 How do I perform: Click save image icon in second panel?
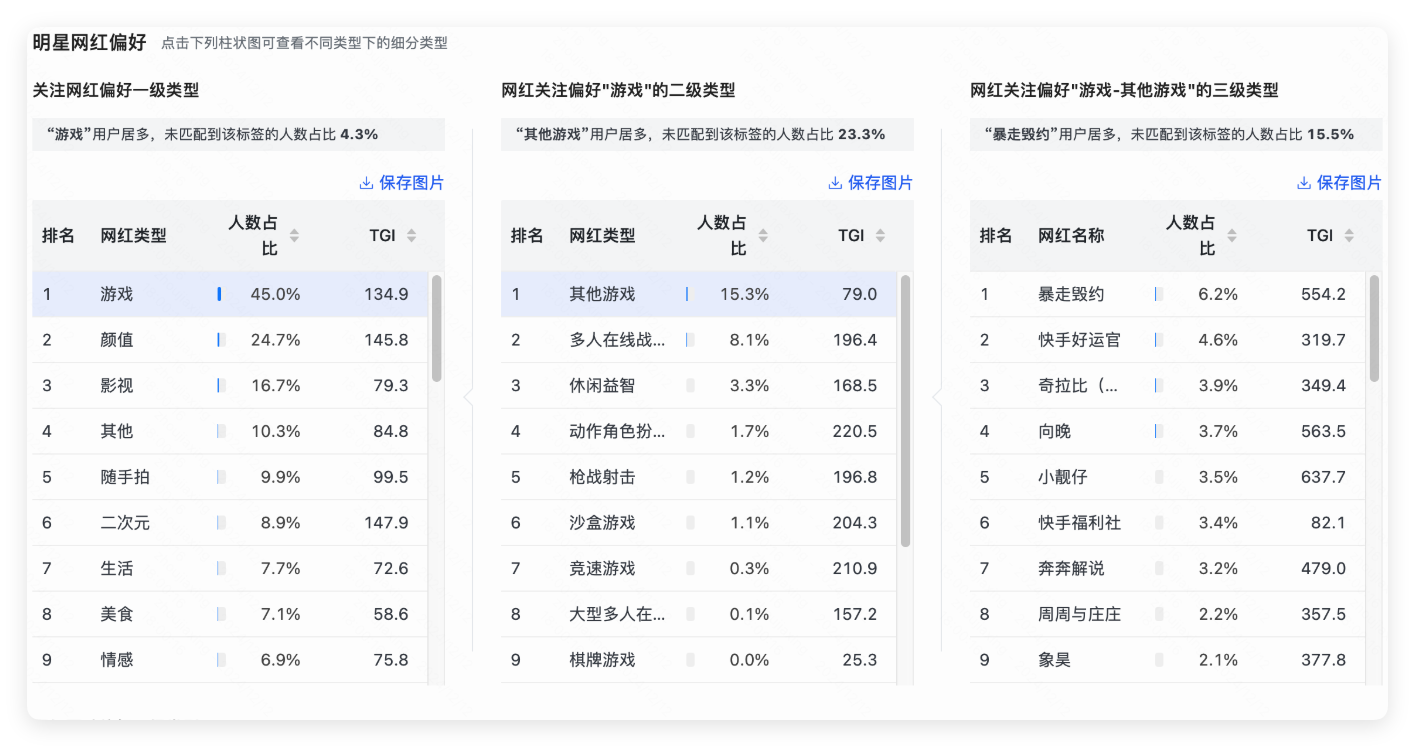[835, 183]
